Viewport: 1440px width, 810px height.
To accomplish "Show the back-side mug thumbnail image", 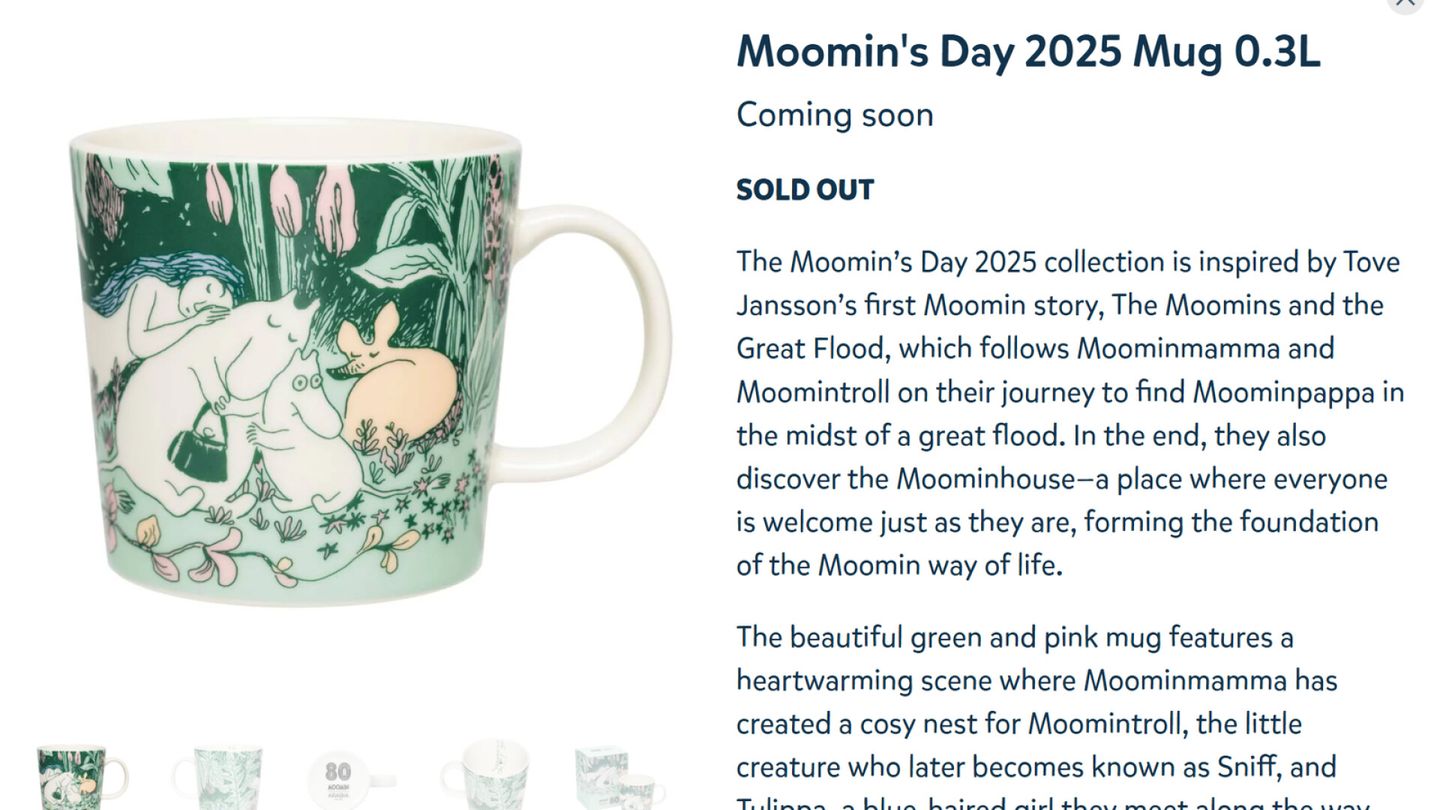I will pyautogui.click(x=217, y=777).
